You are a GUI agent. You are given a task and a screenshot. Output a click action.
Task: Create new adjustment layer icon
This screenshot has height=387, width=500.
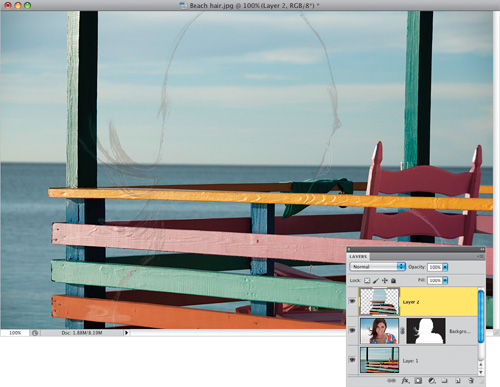(x=432, y=380)
